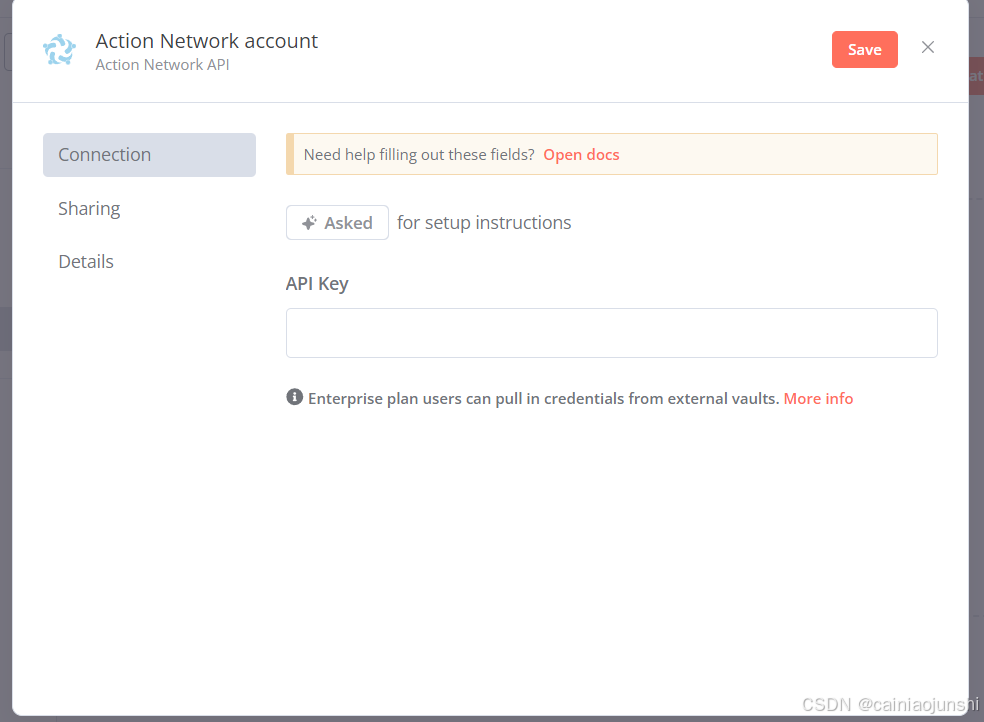Open the Connection tab
This screenshot has width=984, height=722.
(x=149, y=155)
